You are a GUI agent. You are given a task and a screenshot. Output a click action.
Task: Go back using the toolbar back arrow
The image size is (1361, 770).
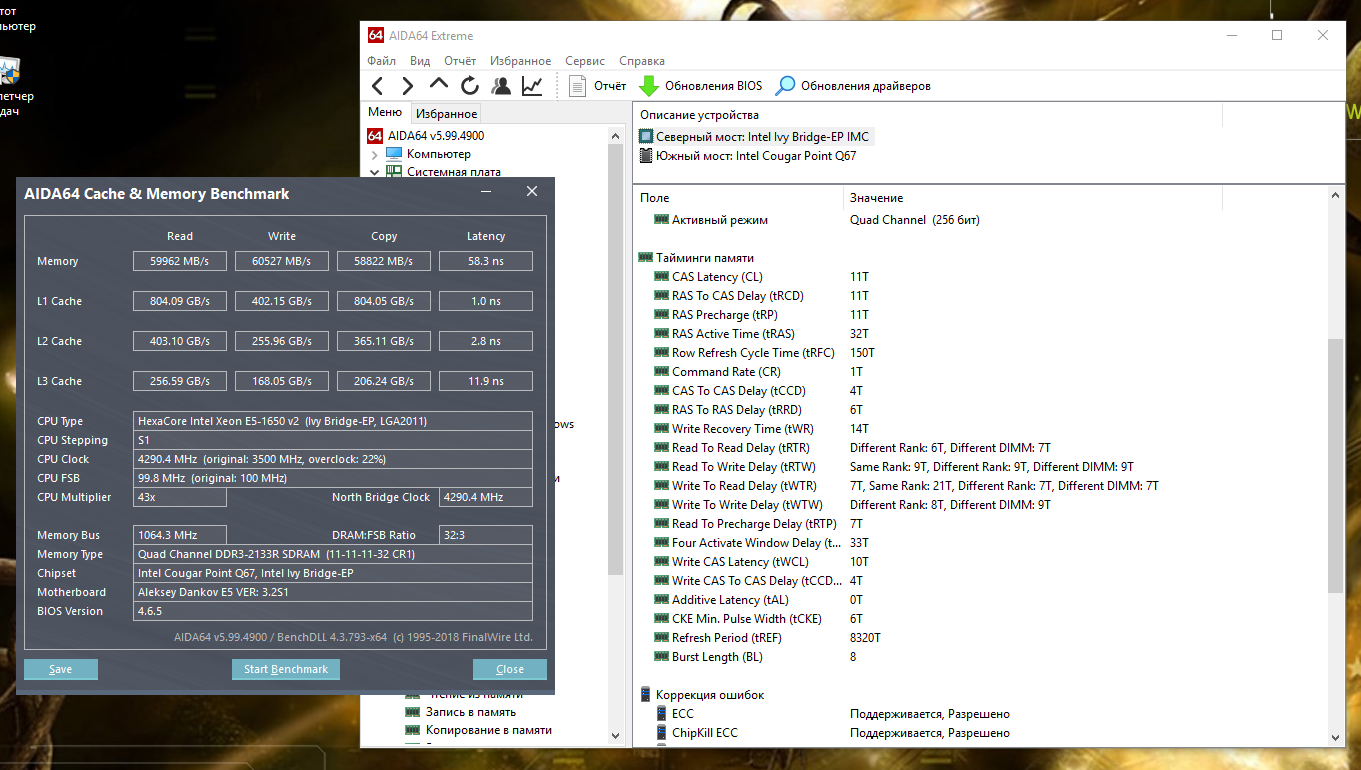377,86
